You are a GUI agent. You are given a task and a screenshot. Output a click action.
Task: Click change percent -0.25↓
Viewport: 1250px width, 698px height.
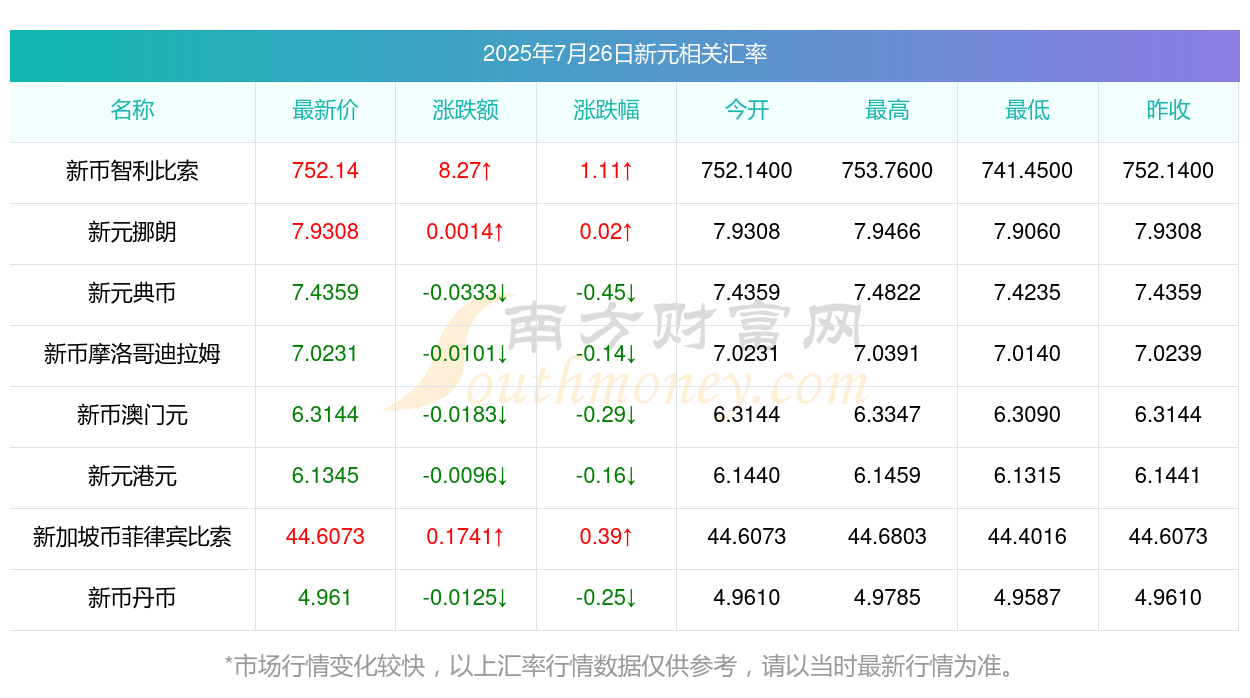[x=606, y=598]
